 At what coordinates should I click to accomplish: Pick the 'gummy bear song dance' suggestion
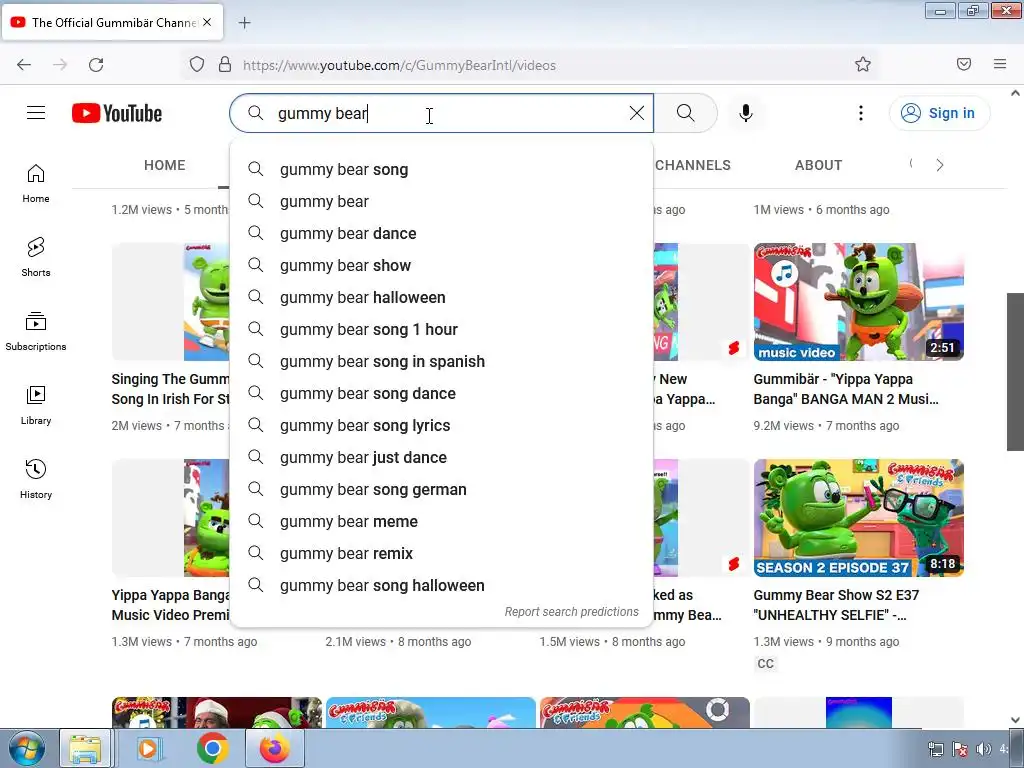441,393
